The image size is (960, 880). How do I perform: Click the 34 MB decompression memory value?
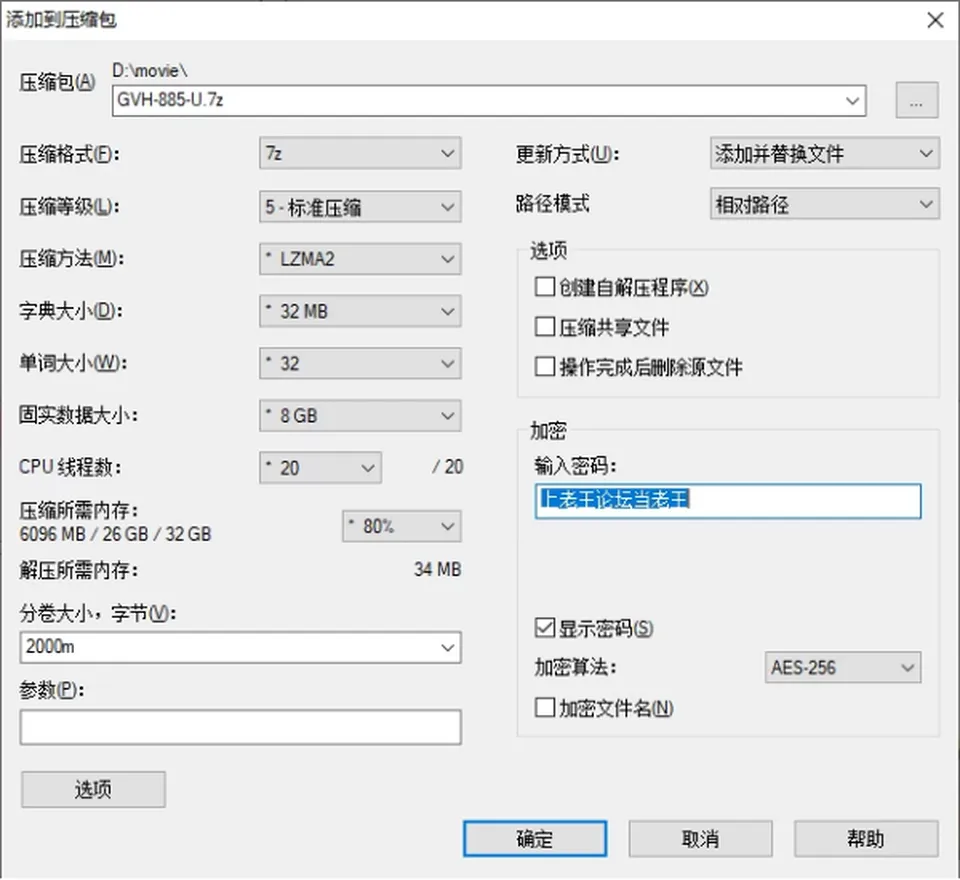[437, 570]
